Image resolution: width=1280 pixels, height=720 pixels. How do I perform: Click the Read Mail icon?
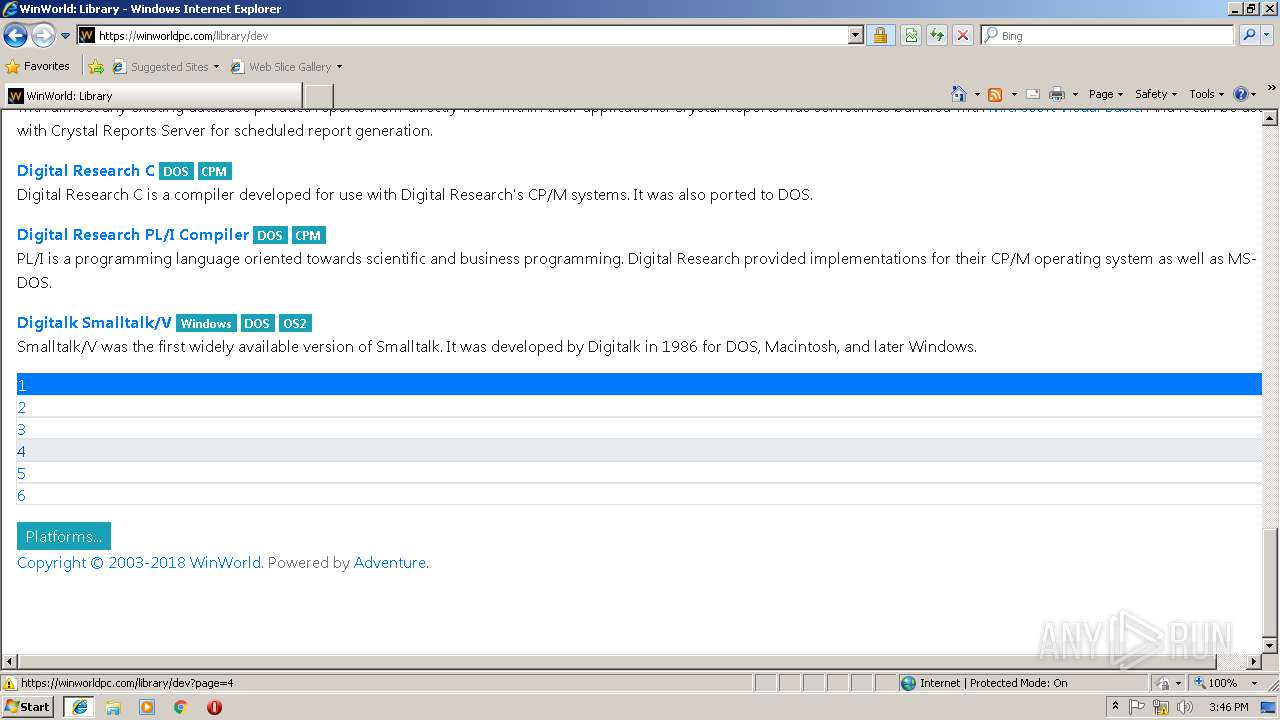[1033, 94]
